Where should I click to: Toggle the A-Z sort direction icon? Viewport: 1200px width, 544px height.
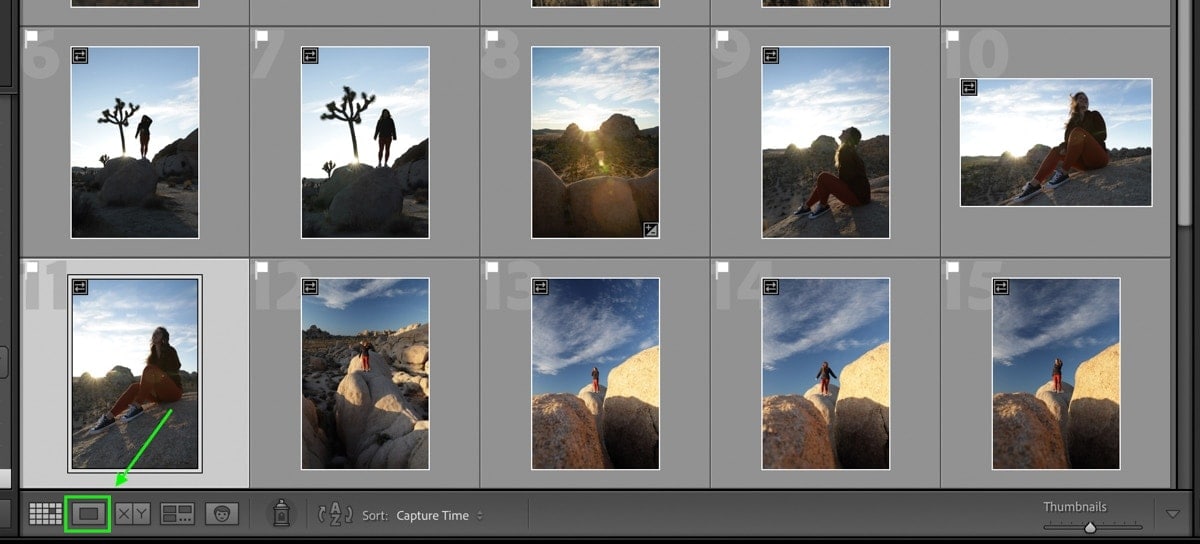335,514
